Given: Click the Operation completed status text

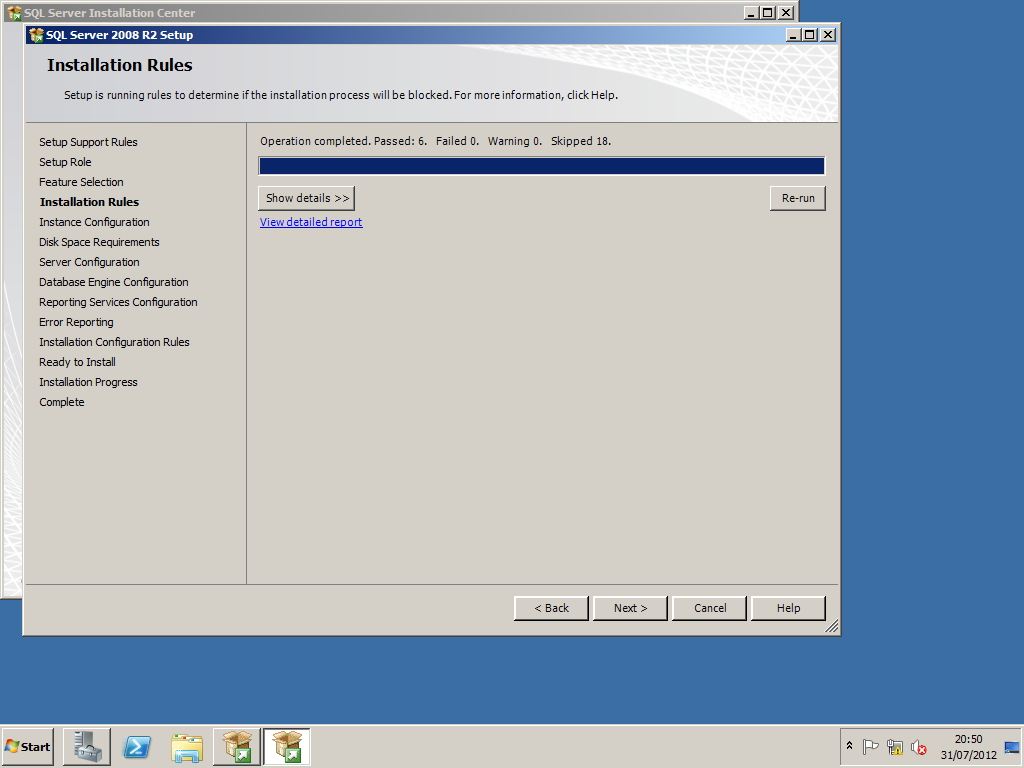Looking at the screenshot, I should click(x=436, y=141).
